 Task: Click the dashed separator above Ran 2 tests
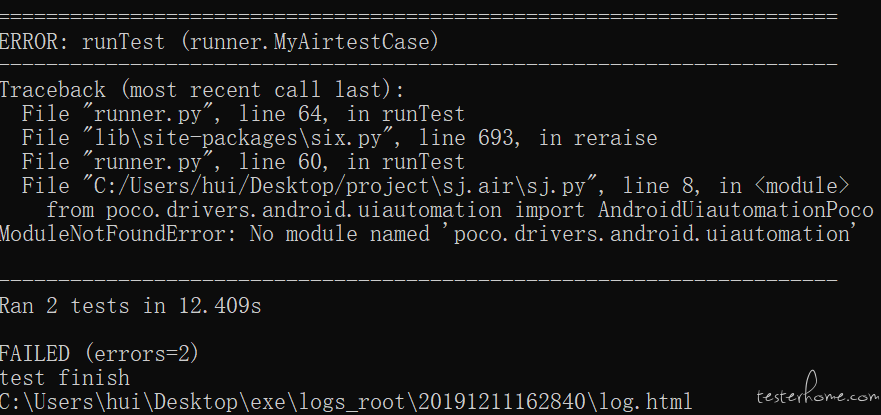click(x=419, y=280)
